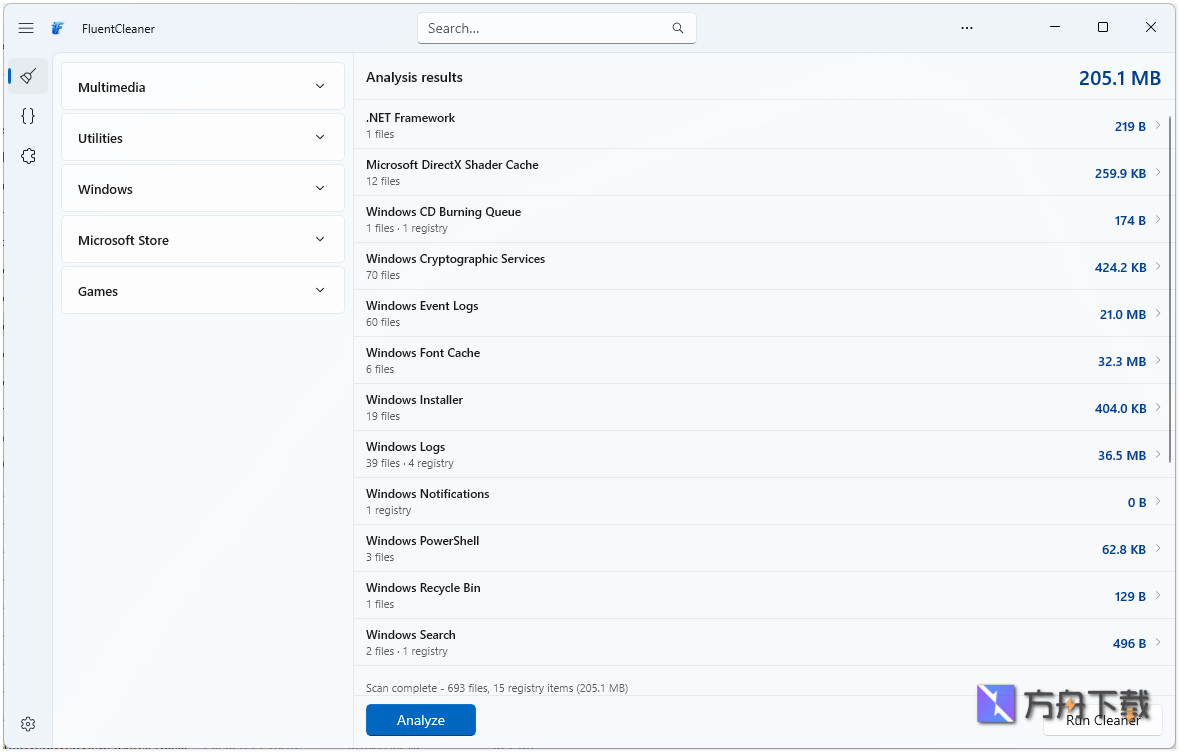
Task: Click the '39 files · 4 registry' subtitle
Action: click(x=409, y=463)
